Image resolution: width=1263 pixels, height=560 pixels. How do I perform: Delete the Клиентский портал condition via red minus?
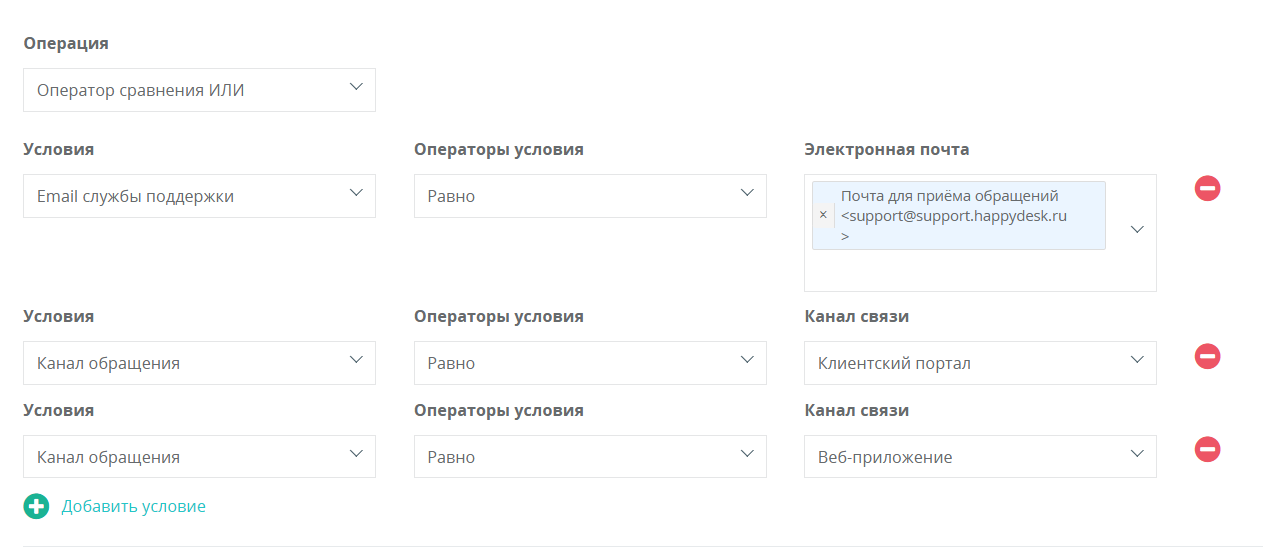[1207, 356]
